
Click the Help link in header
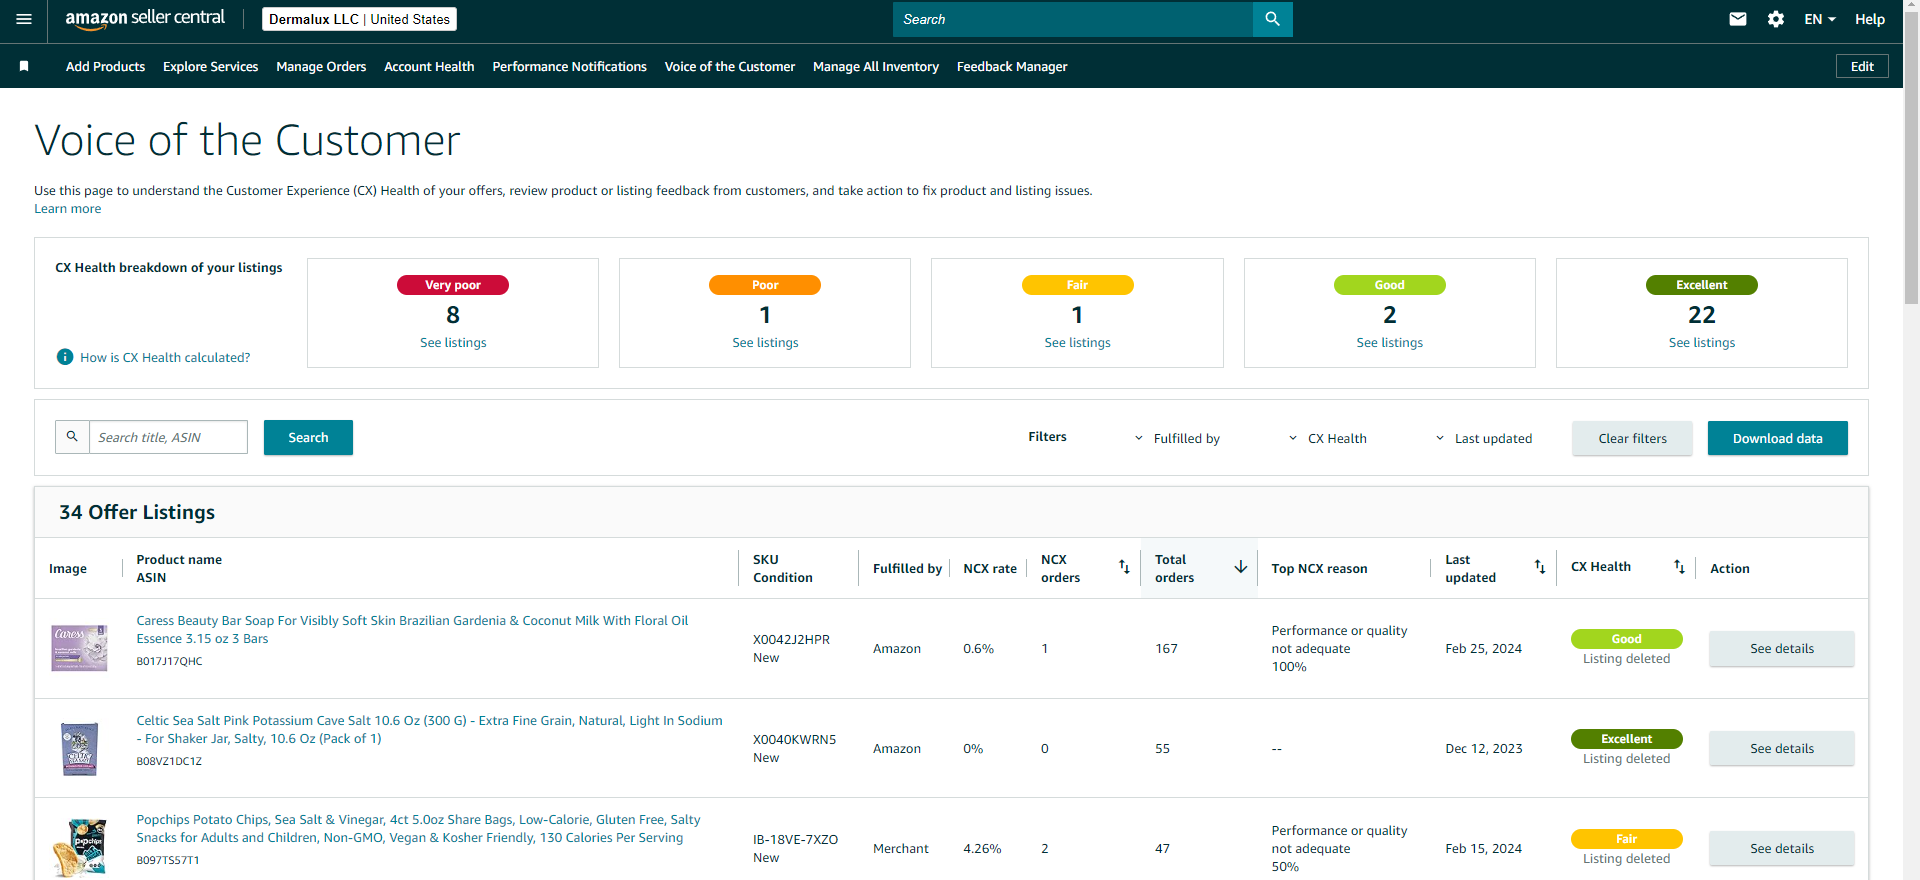pyautogui.click(x=1870, y=19)
